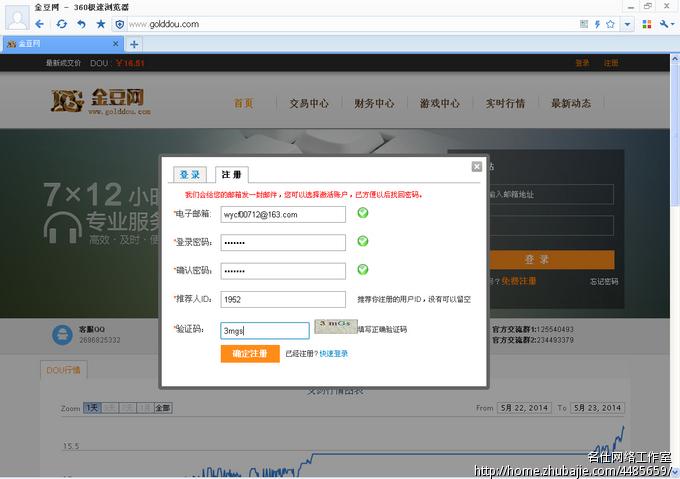This screenshot has height=479, width=680.
Task: Click the green checkmark beside email field
Action: [363, 213]
